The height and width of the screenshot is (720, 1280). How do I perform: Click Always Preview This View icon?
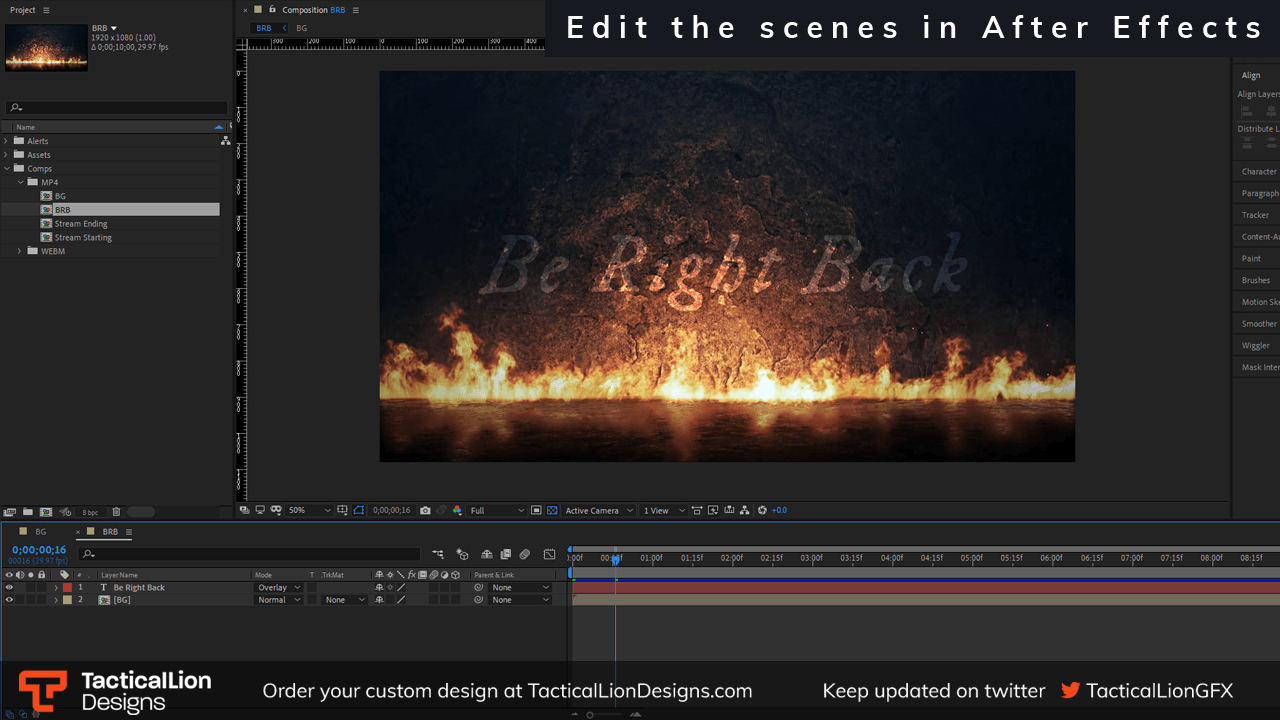click(244, 510)
